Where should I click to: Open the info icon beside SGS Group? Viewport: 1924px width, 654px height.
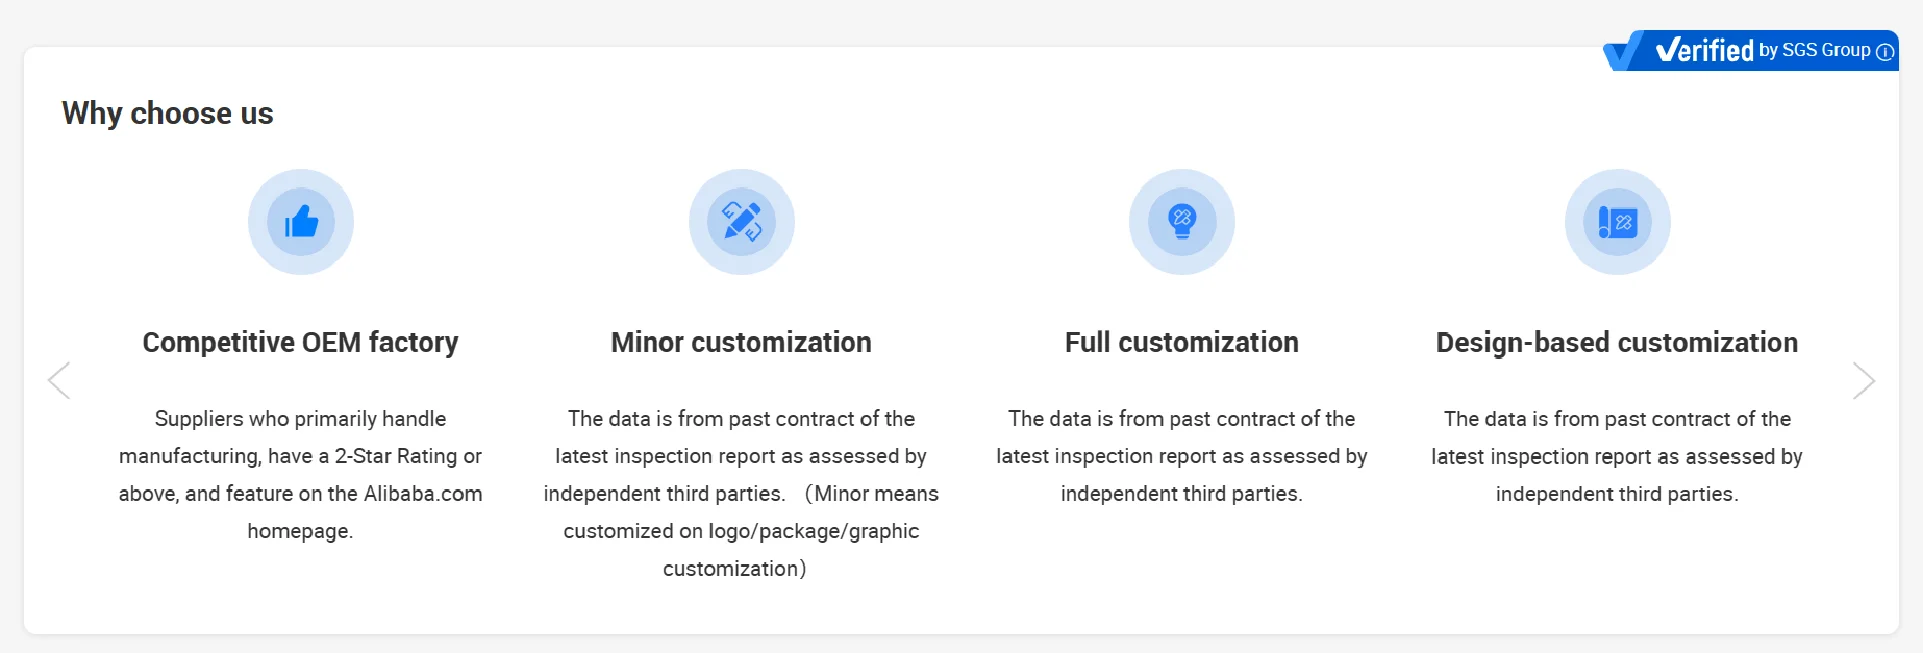coord(1885,52)
